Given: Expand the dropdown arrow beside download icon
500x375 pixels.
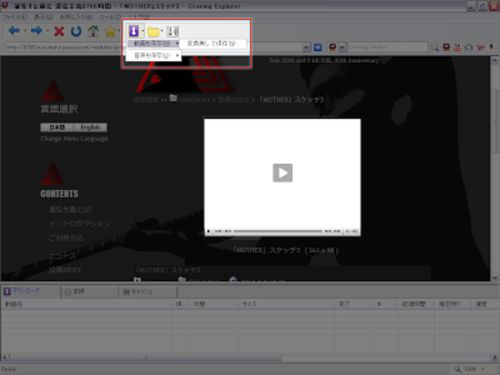Looking at the screenshot, I should click(x=142, y=31).
